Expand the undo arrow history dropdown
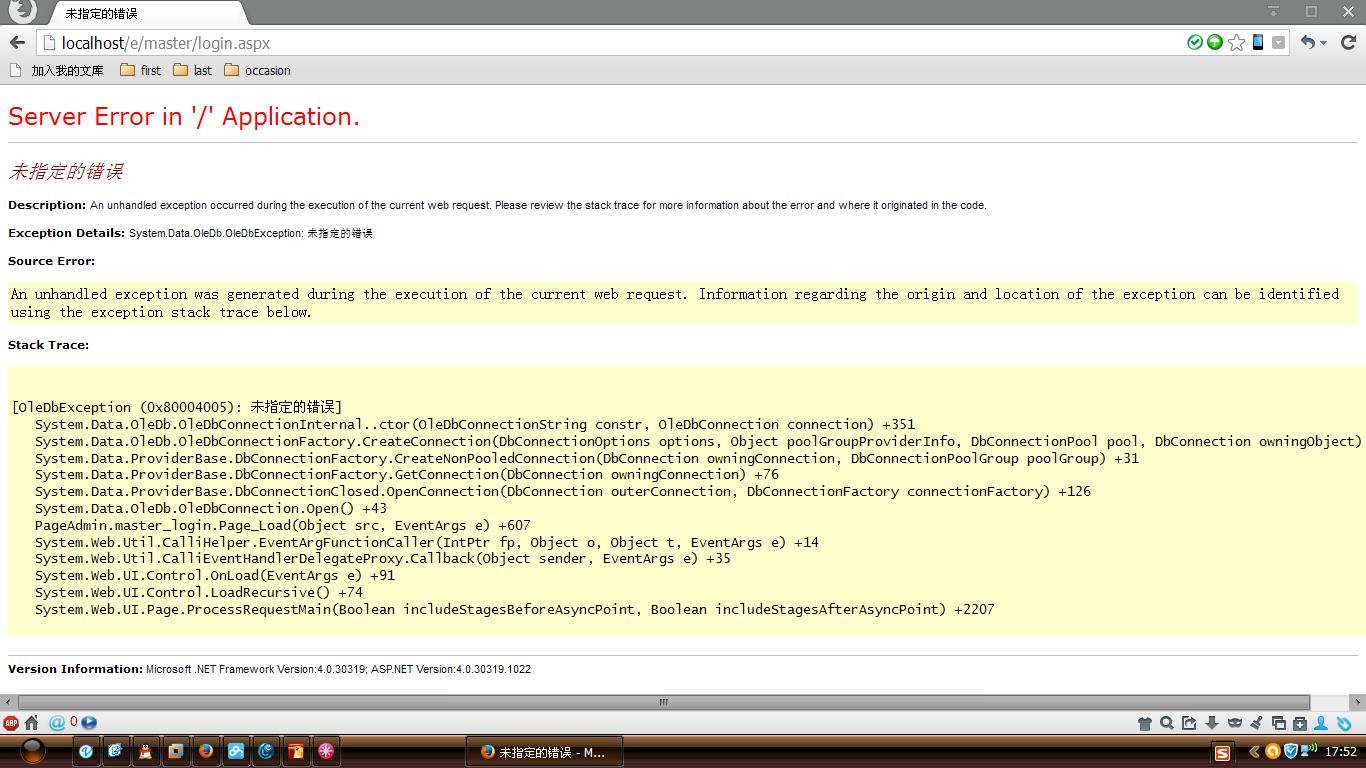1366x768 pixels. tap(1323, 43)
